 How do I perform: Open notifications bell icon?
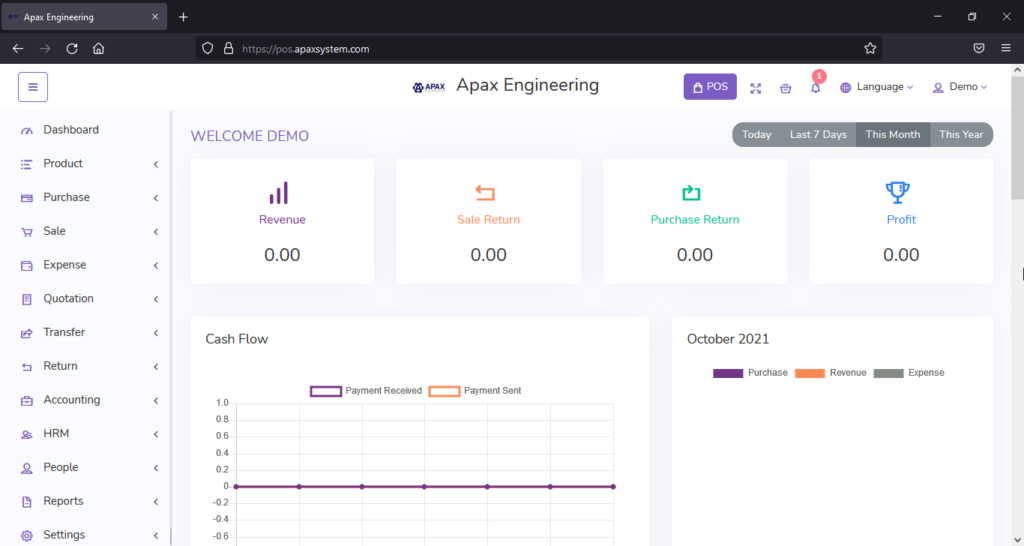(816, 88)
